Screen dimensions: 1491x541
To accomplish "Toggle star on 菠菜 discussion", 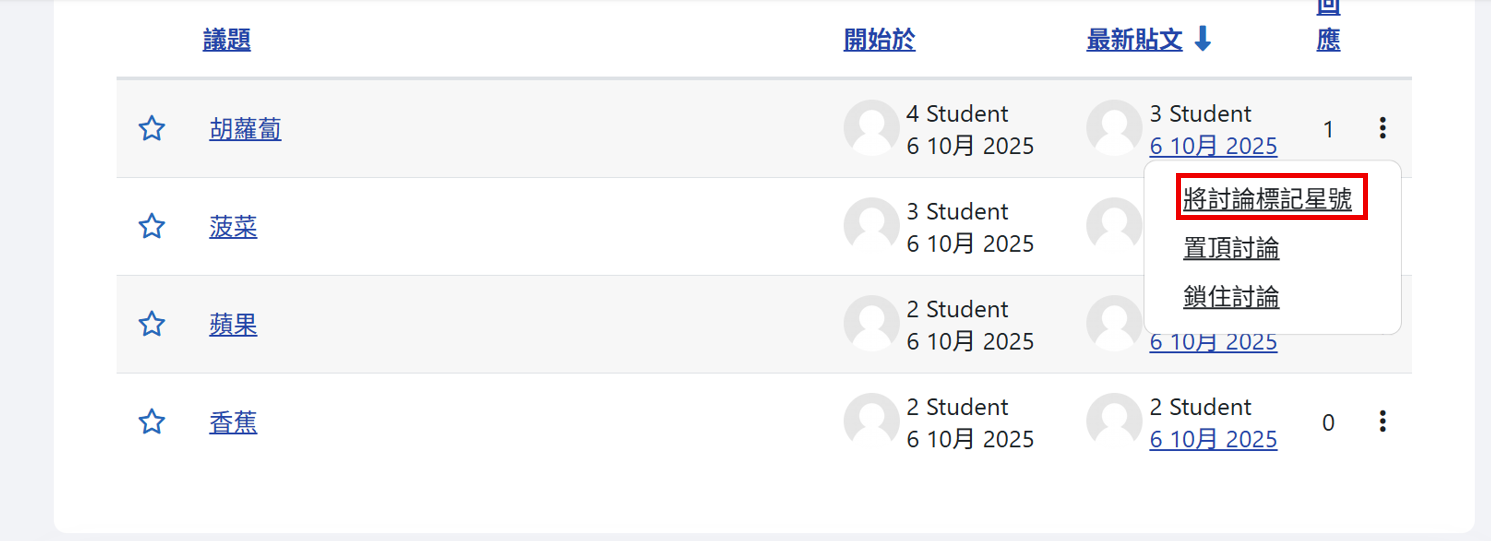I will click(151, 227).
